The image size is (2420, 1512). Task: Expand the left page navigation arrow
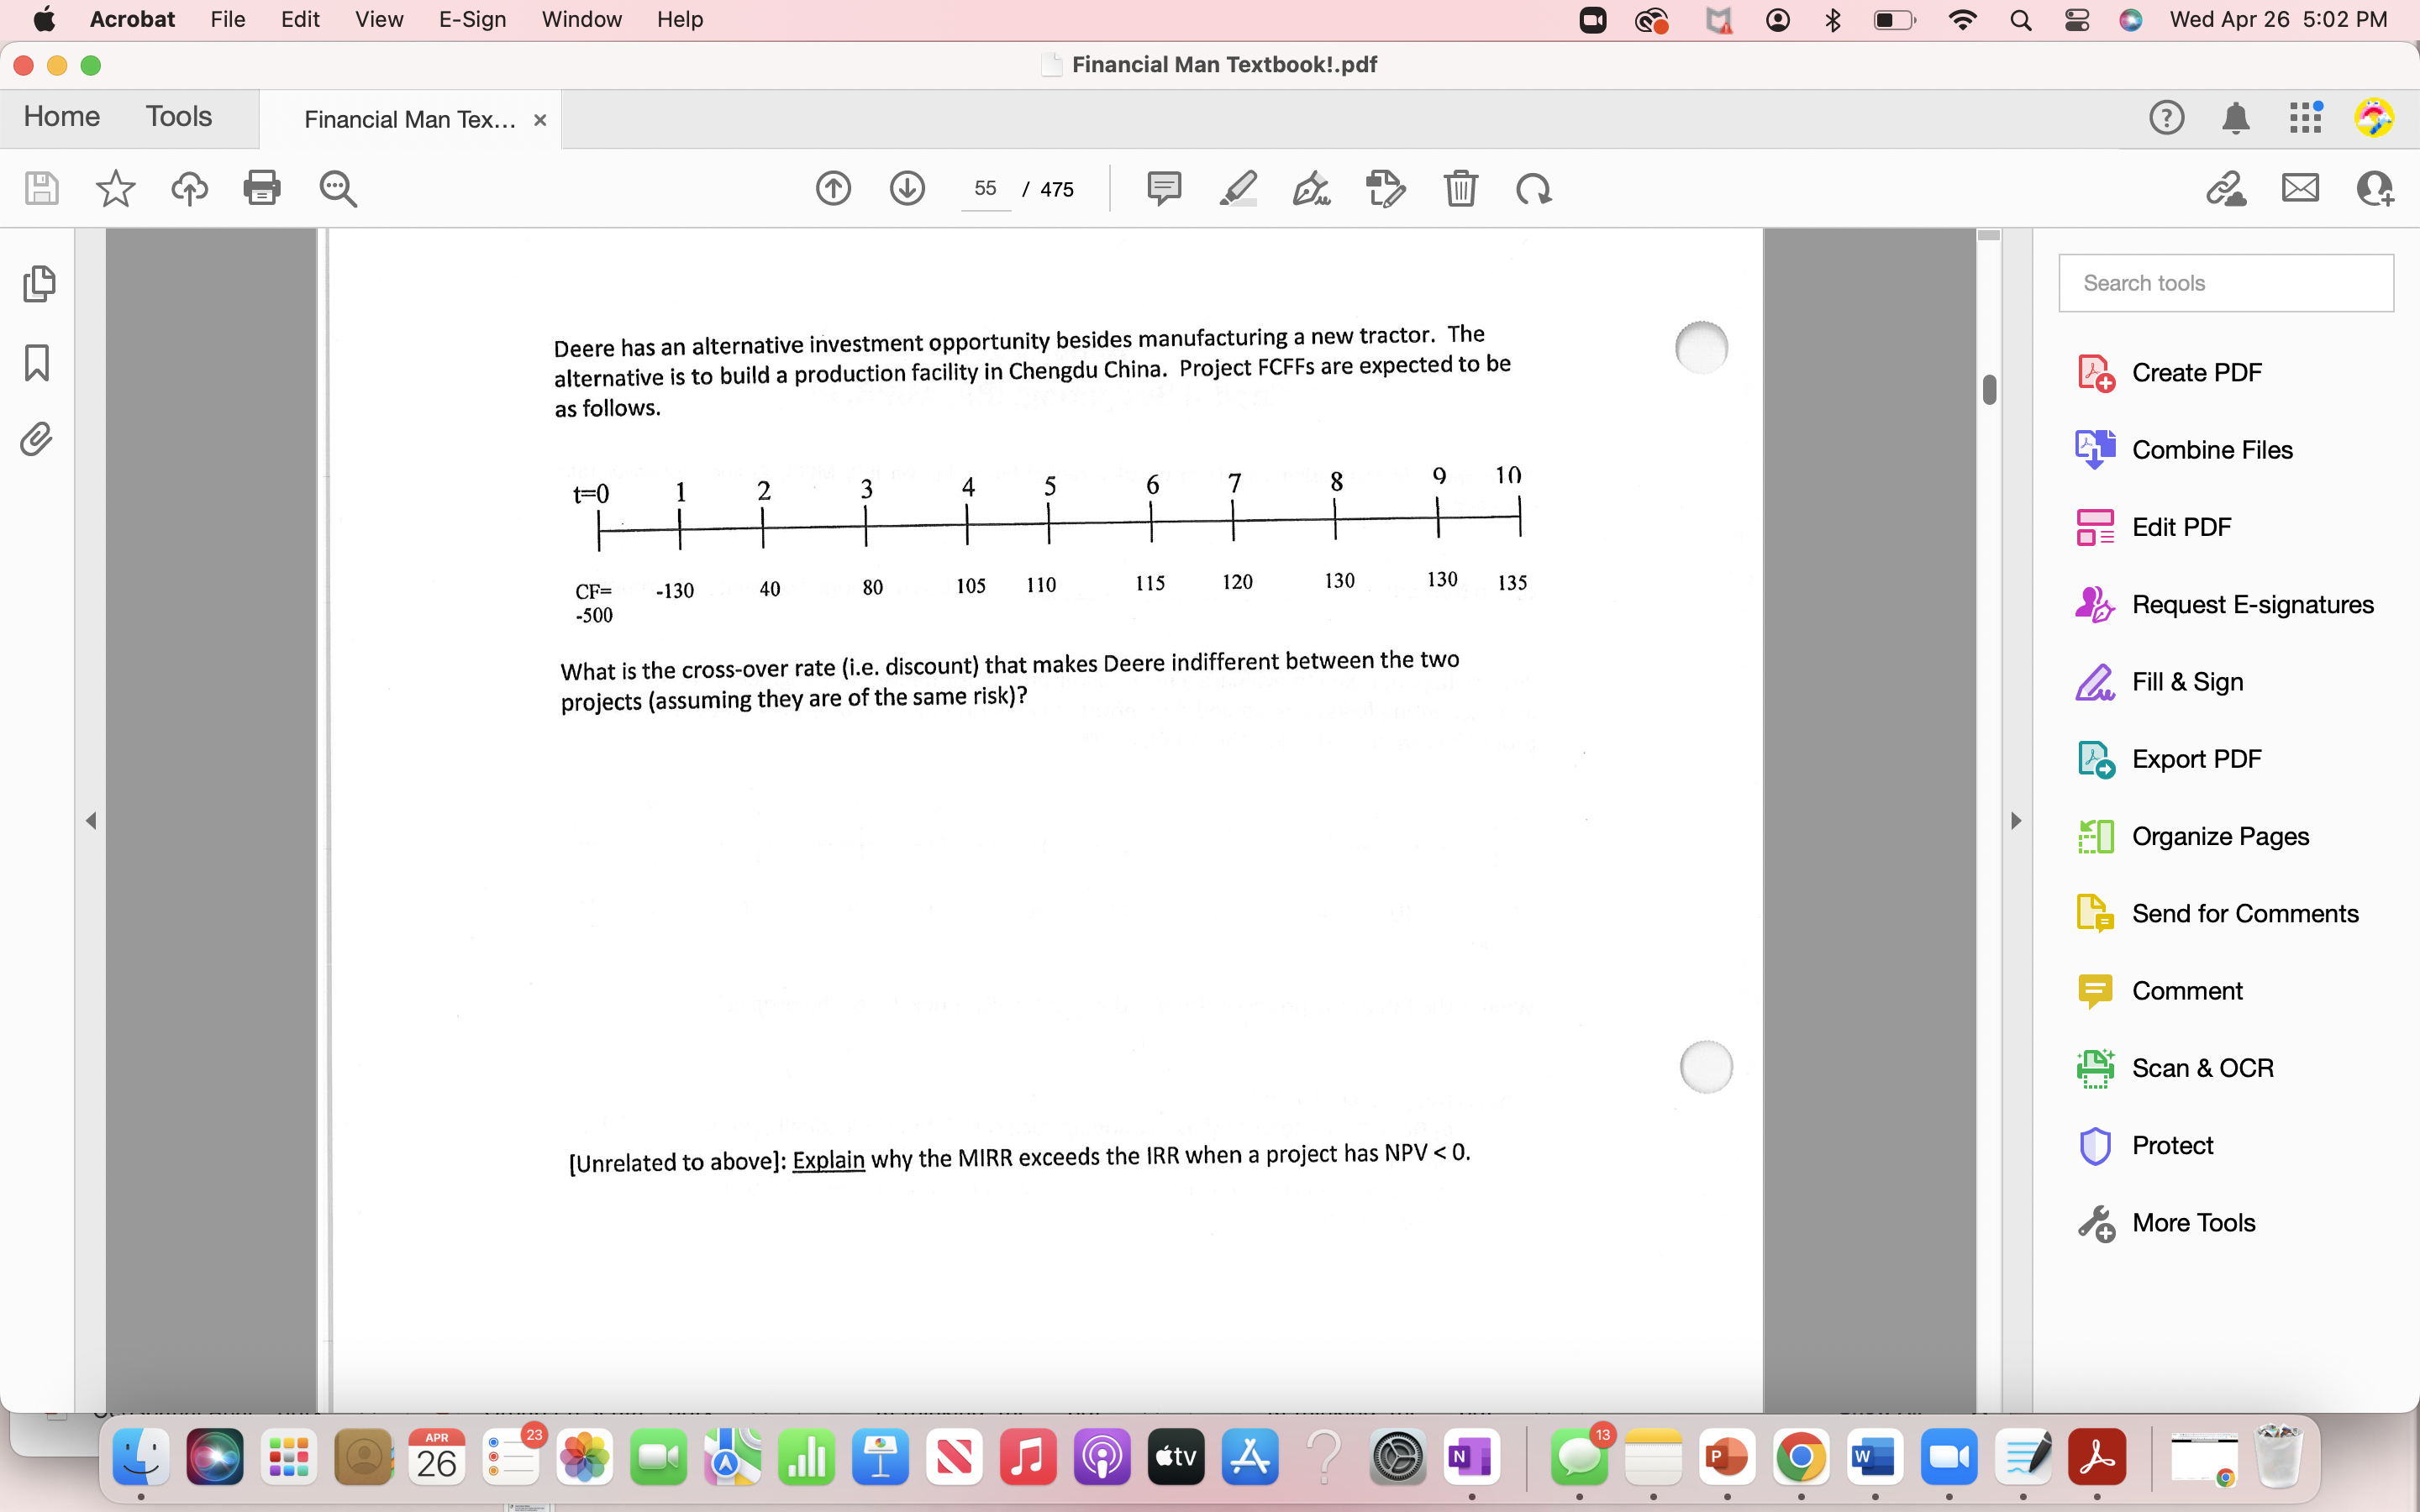click(x=91, y=820)
